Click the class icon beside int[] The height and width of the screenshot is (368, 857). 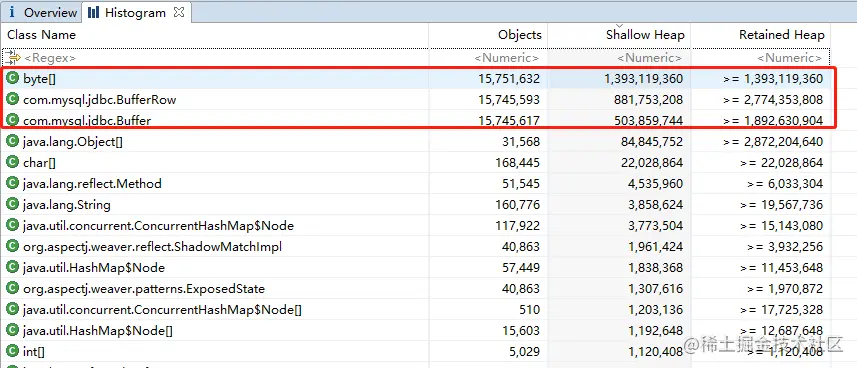click(x=13, y=352)
